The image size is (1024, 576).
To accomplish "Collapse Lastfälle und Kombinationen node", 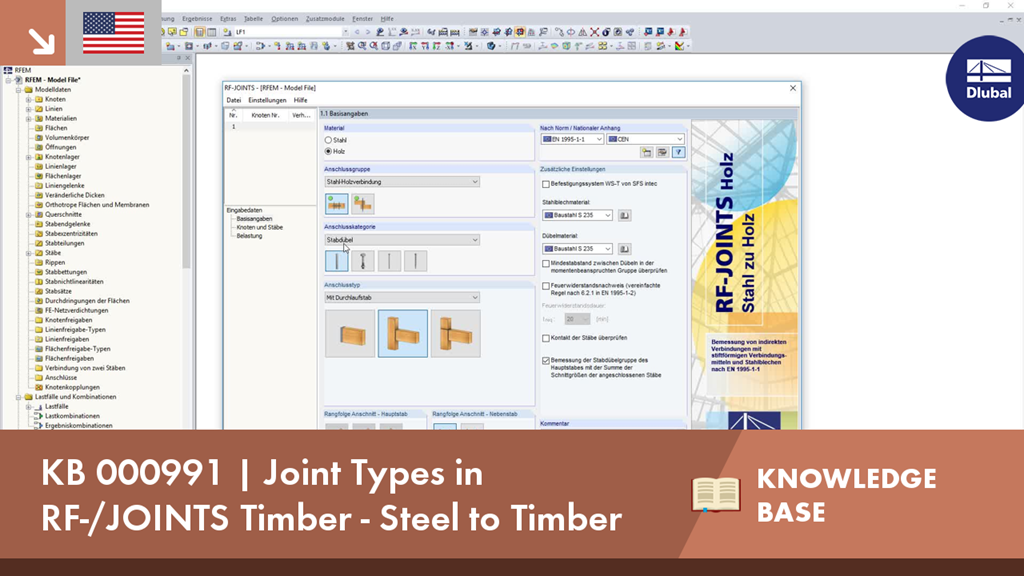I will click(x=19, y=397).
